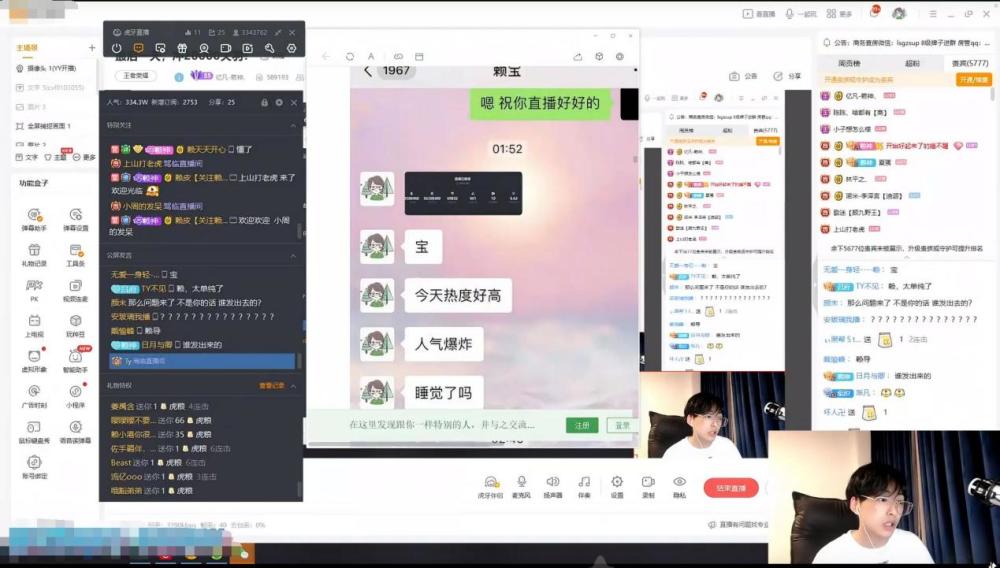Screen dimensions: 1000x568
Task: Open the user avatar in top bar
Action: [x=899, y=13]
